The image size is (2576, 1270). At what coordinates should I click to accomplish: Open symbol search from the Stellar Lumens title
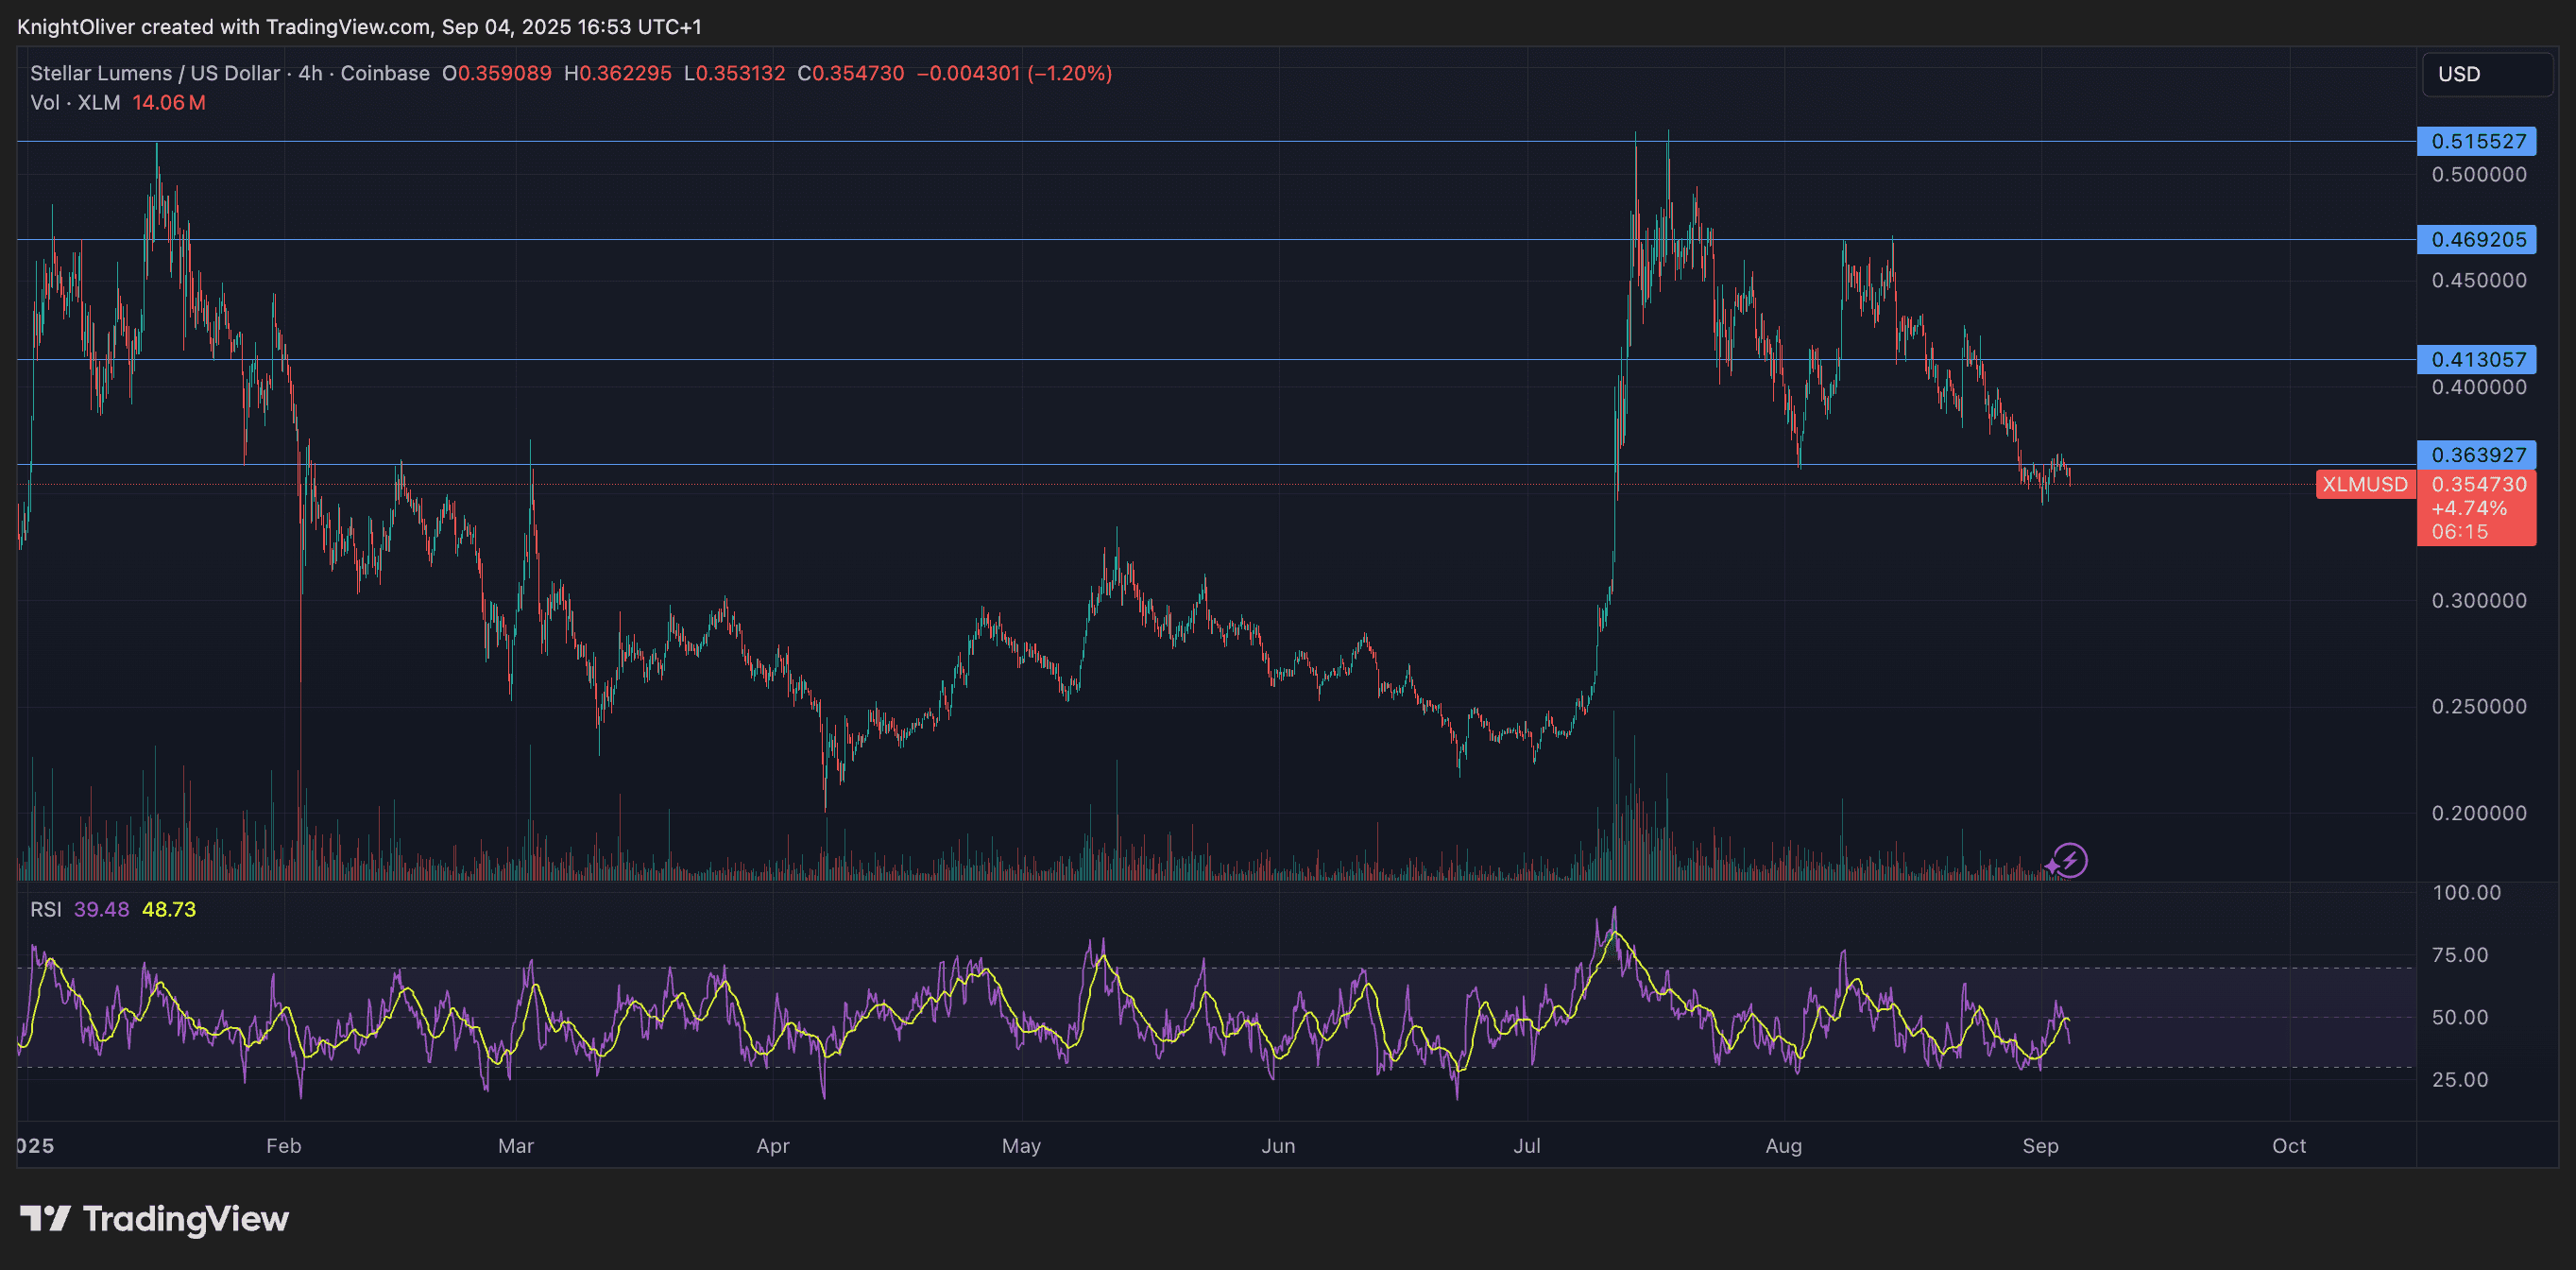click(155, 73)
